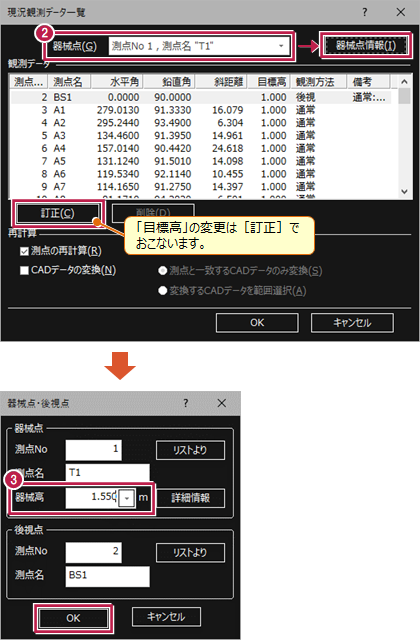Toggle CADデータの変換 checkbox
Image resolution: width=420 pixels, height=640 pixels.
[24, 270]
